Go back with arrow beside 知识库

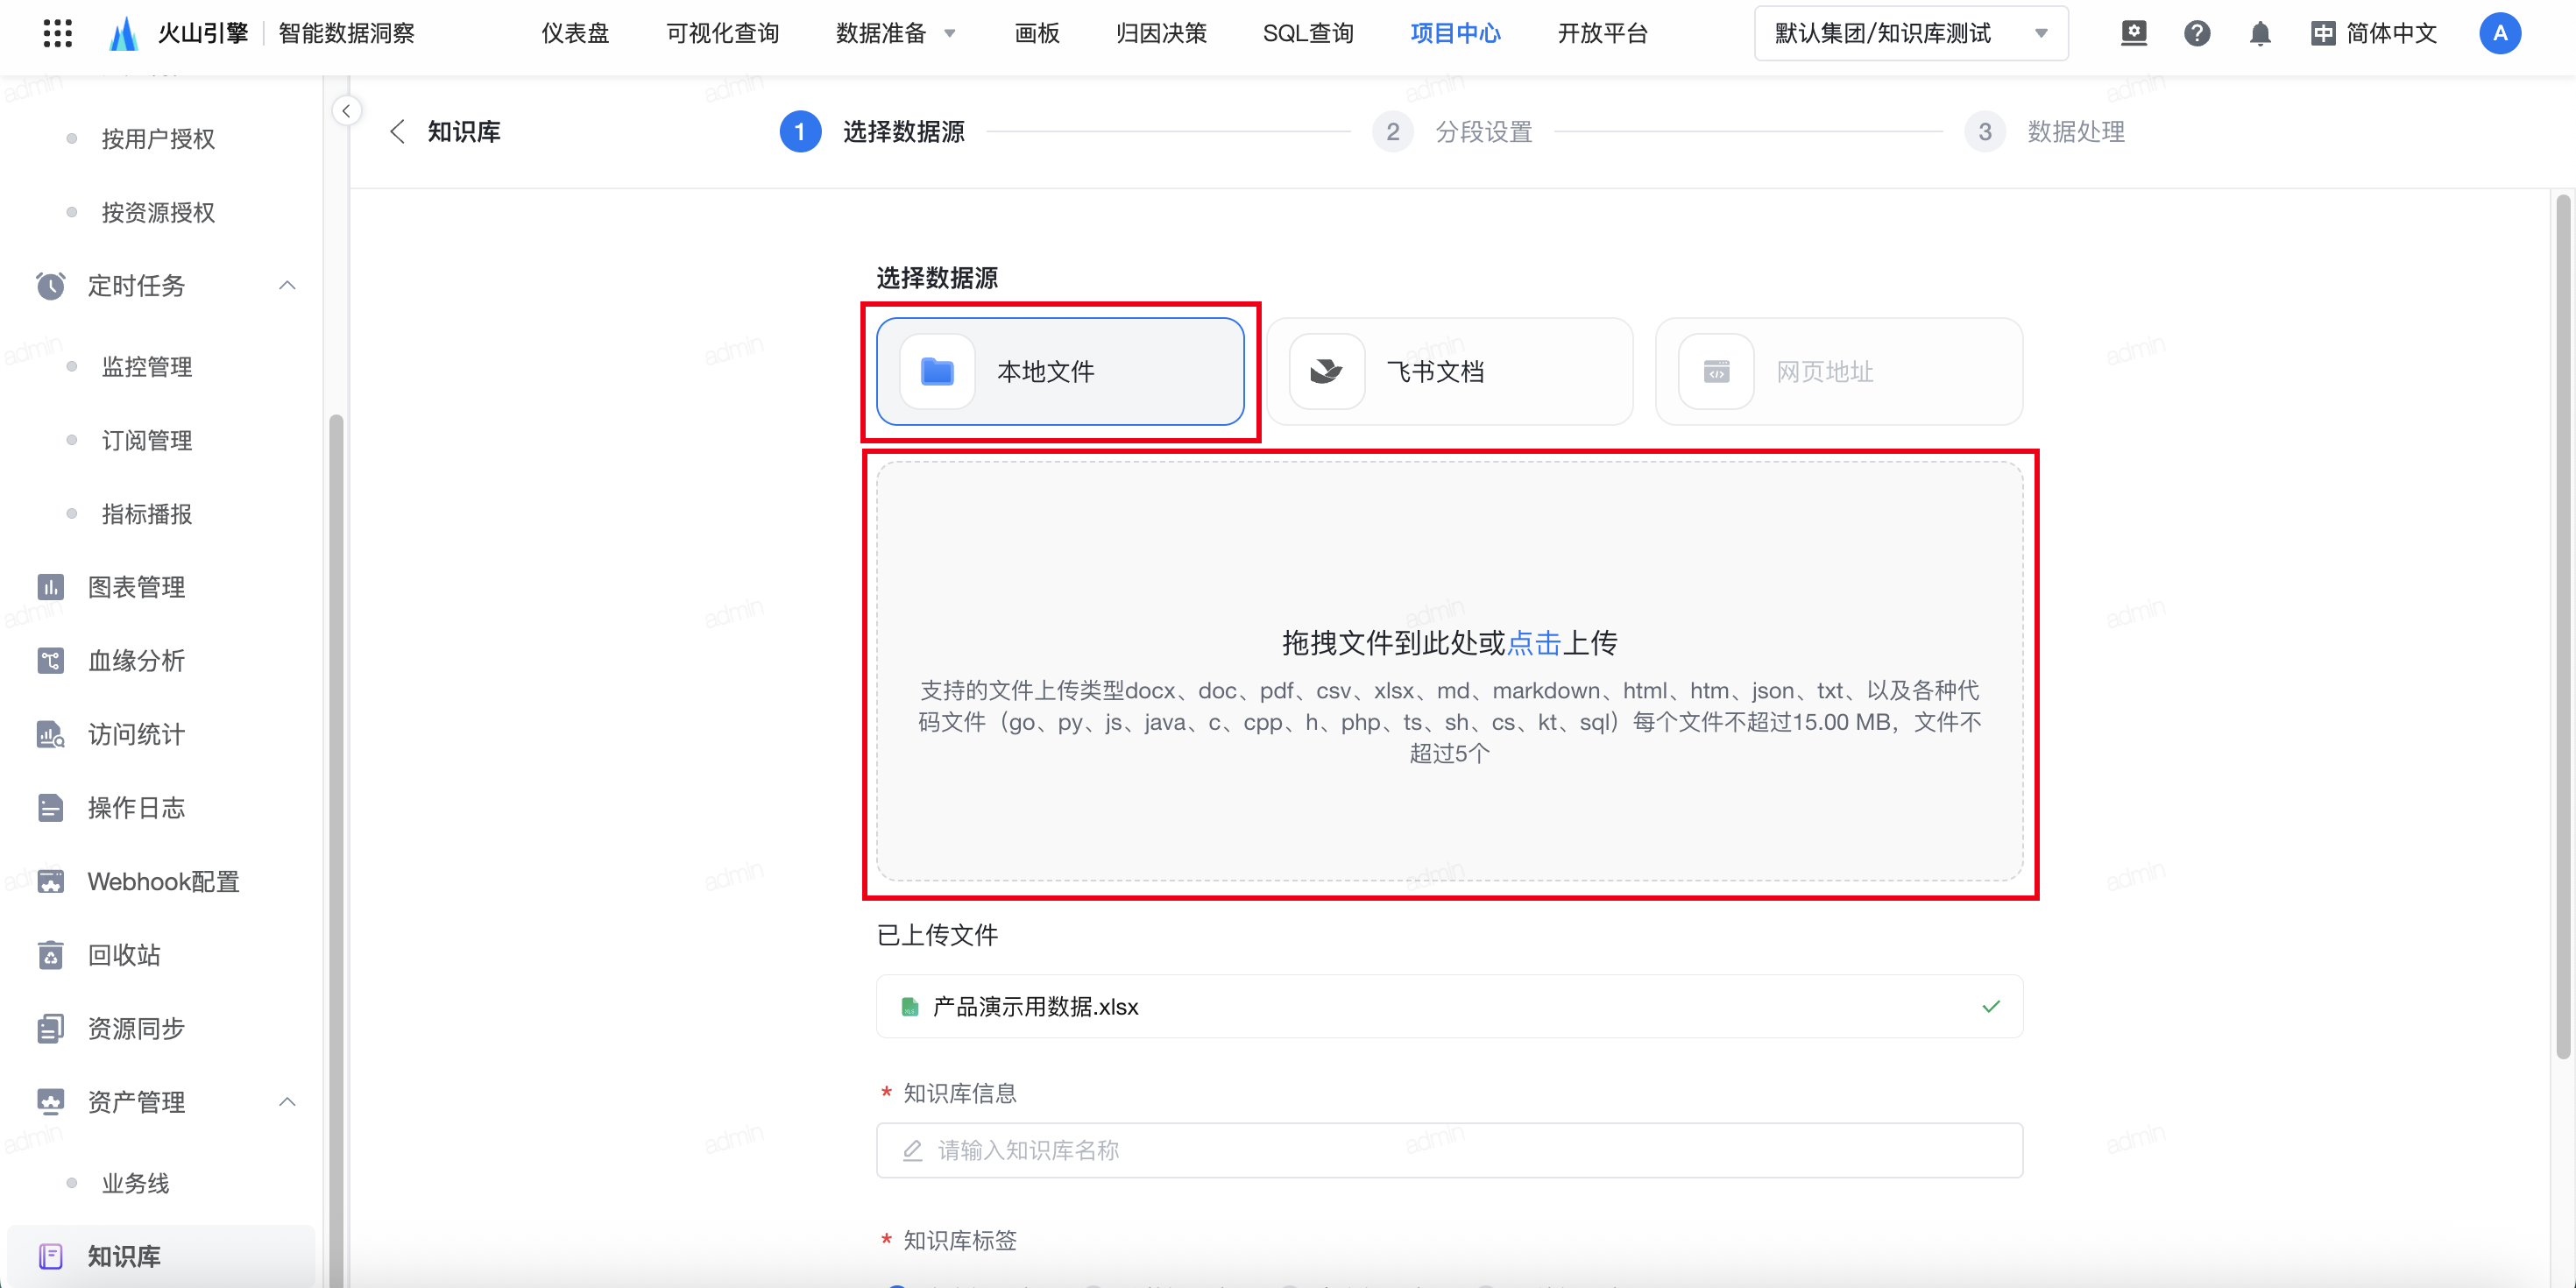[398, 132]
